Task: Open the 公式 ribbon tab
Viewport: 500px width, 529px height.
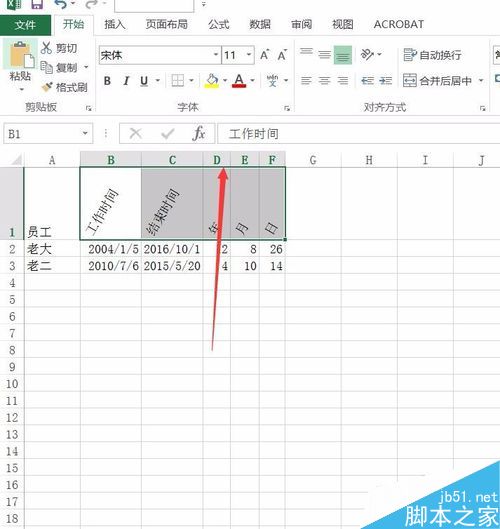Action: pos(218,24)
